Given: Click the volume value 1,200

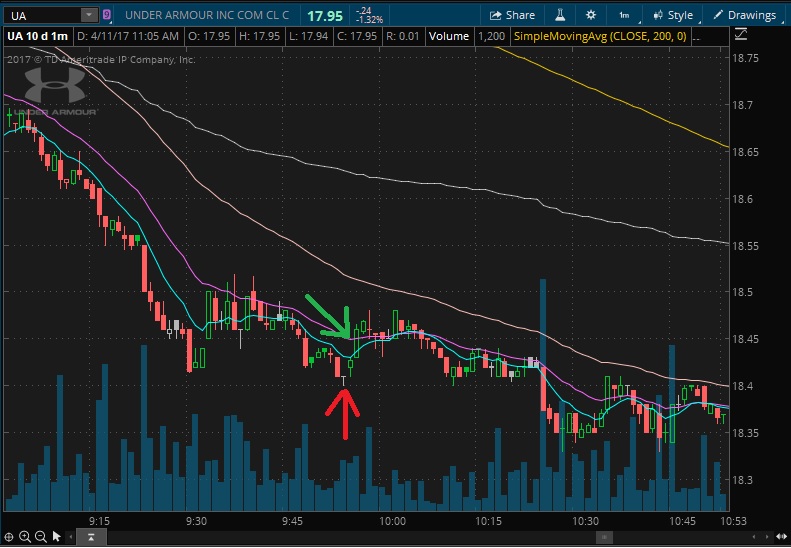Looking at the screenshot, I should click(491, 36).
